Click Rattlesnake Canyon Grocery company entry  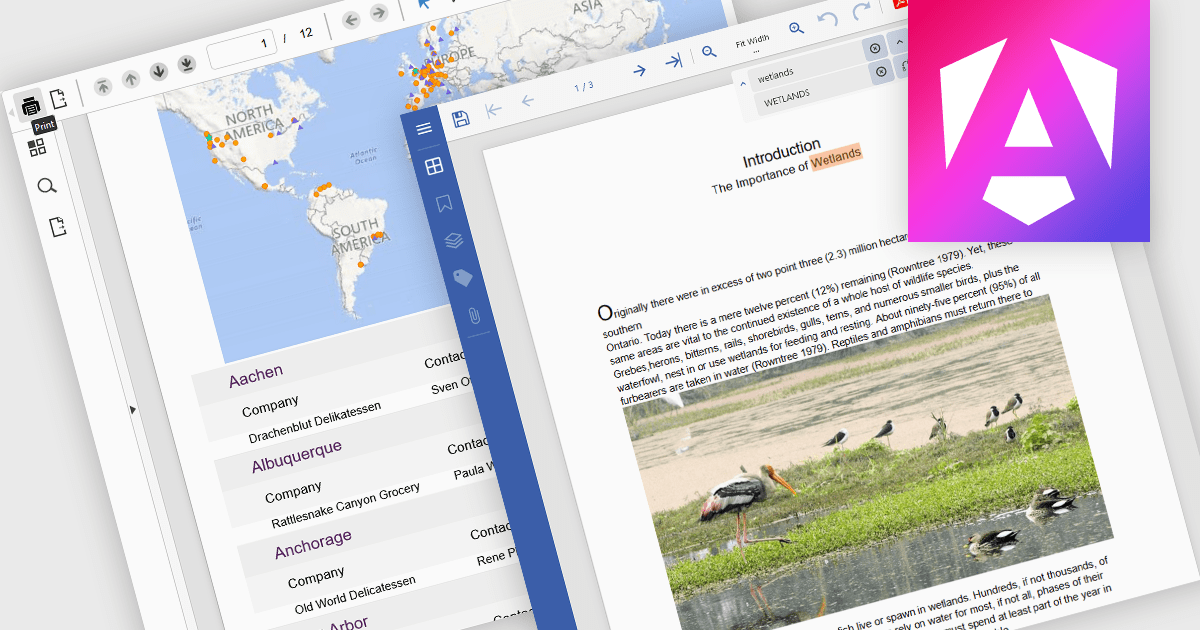(345, 506)
